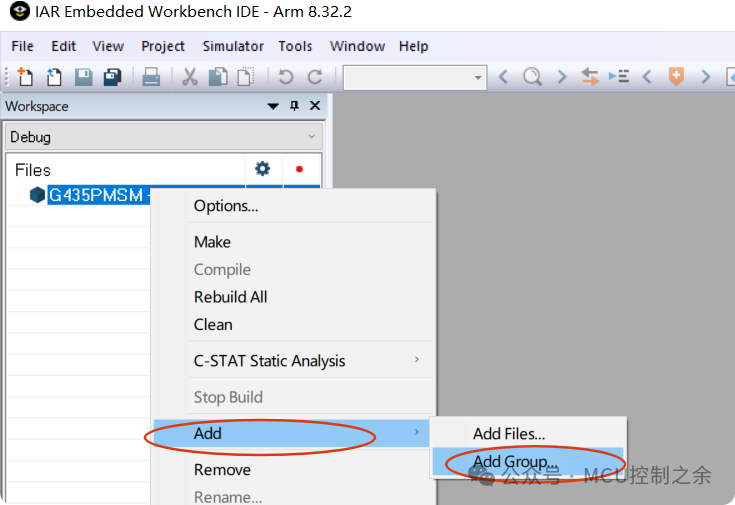Choose Add Files... in the submenu
Screen dimensions: 735x505
[x=528, y=434]
